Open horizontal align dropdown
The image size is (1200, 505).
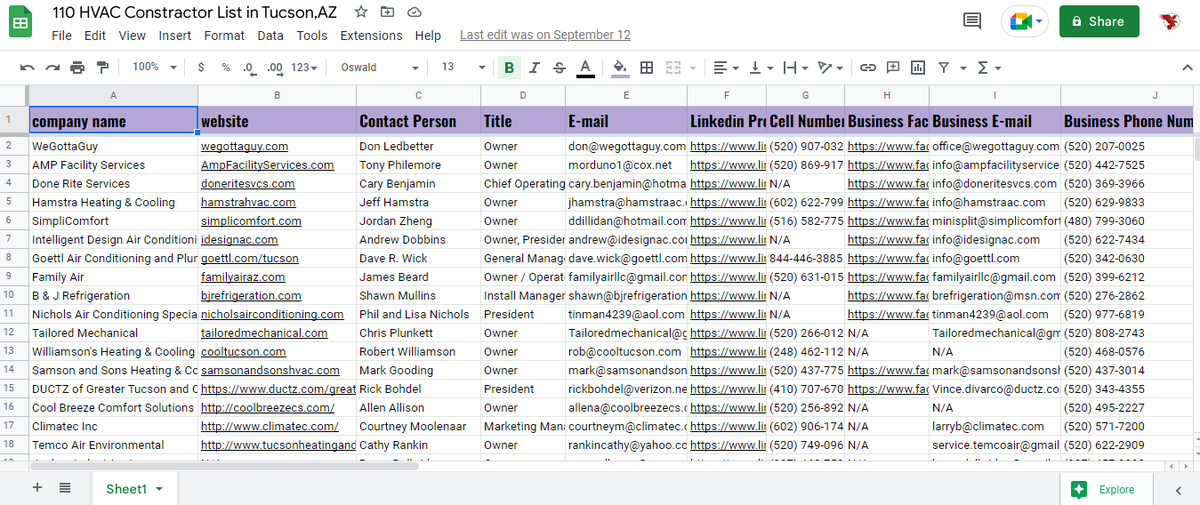pos(724,67)
